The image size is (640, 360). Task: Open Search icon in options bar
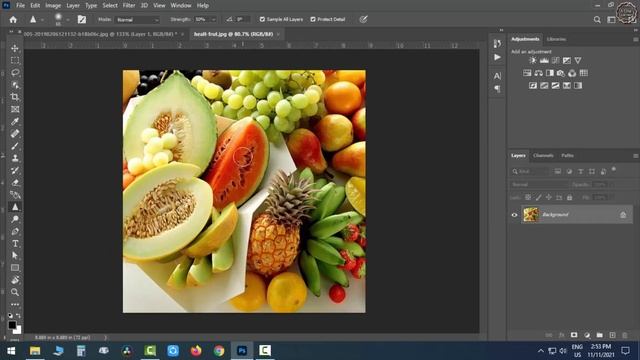click(x=597, y=19)
